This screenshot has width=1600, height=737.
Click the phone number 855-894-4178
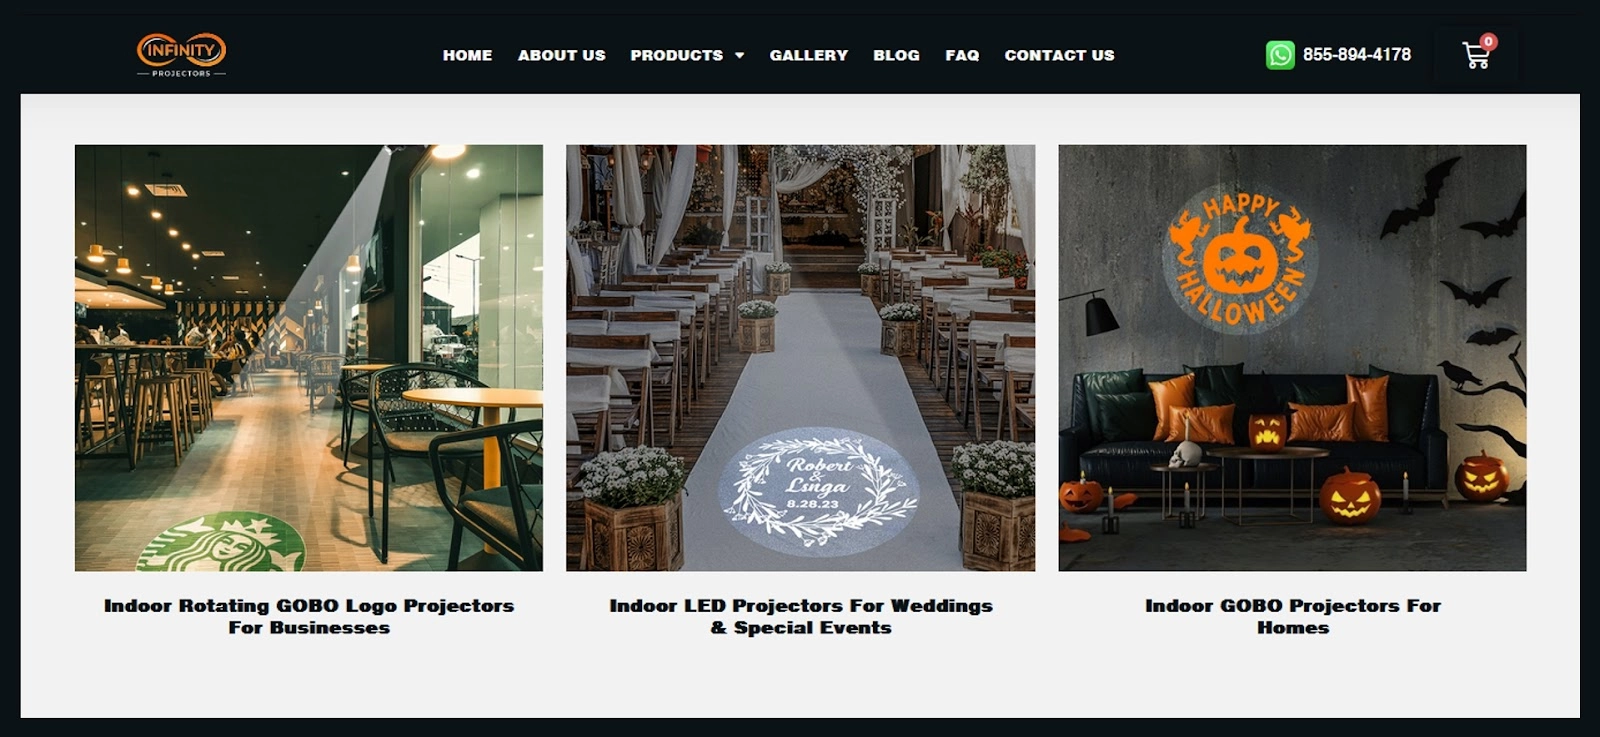coord(1356,55)
